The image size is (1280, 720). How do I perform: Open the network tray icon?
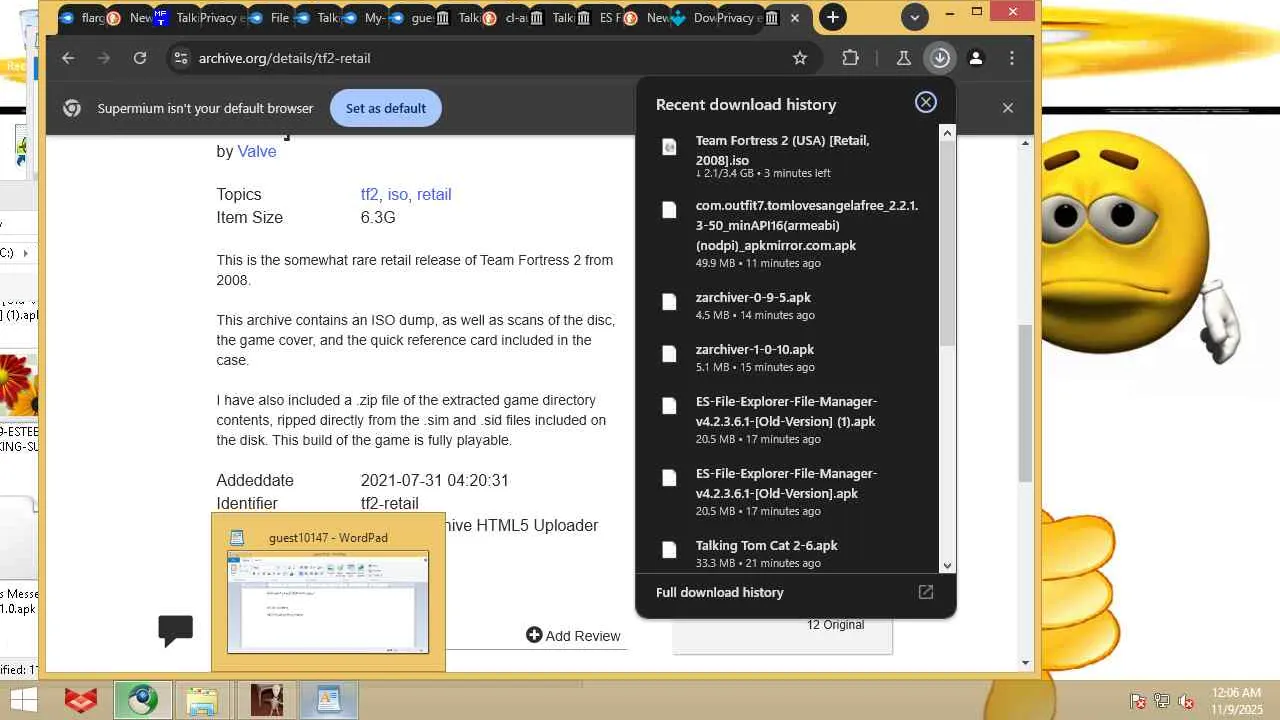[x=1162, y=701]
